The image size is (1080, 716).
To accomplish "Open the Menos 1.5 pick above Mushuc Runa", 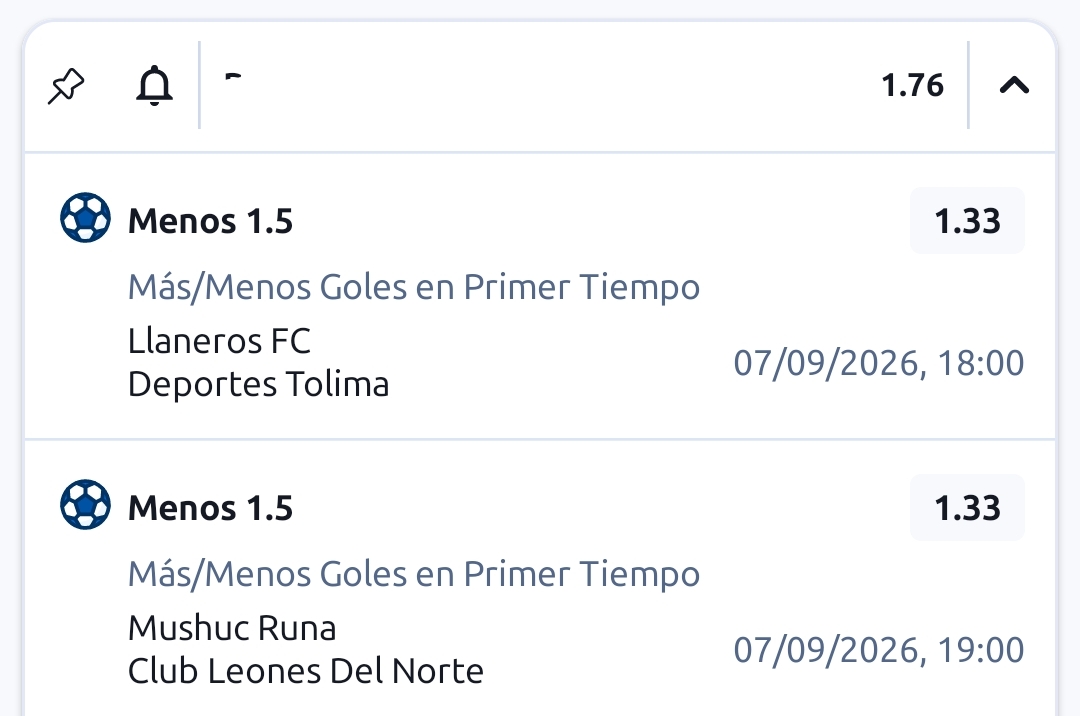I will coord(211,508).
